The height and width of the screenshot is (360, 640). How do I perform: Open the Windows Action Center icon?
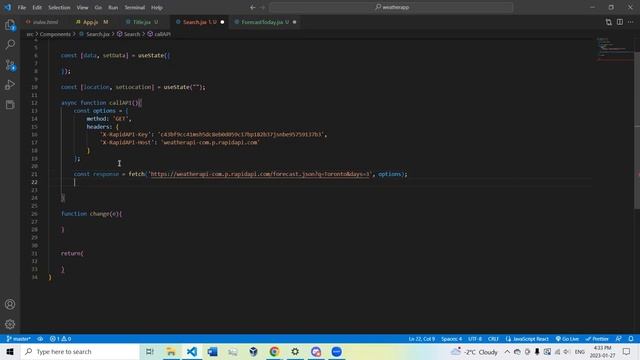click(627, 351)
